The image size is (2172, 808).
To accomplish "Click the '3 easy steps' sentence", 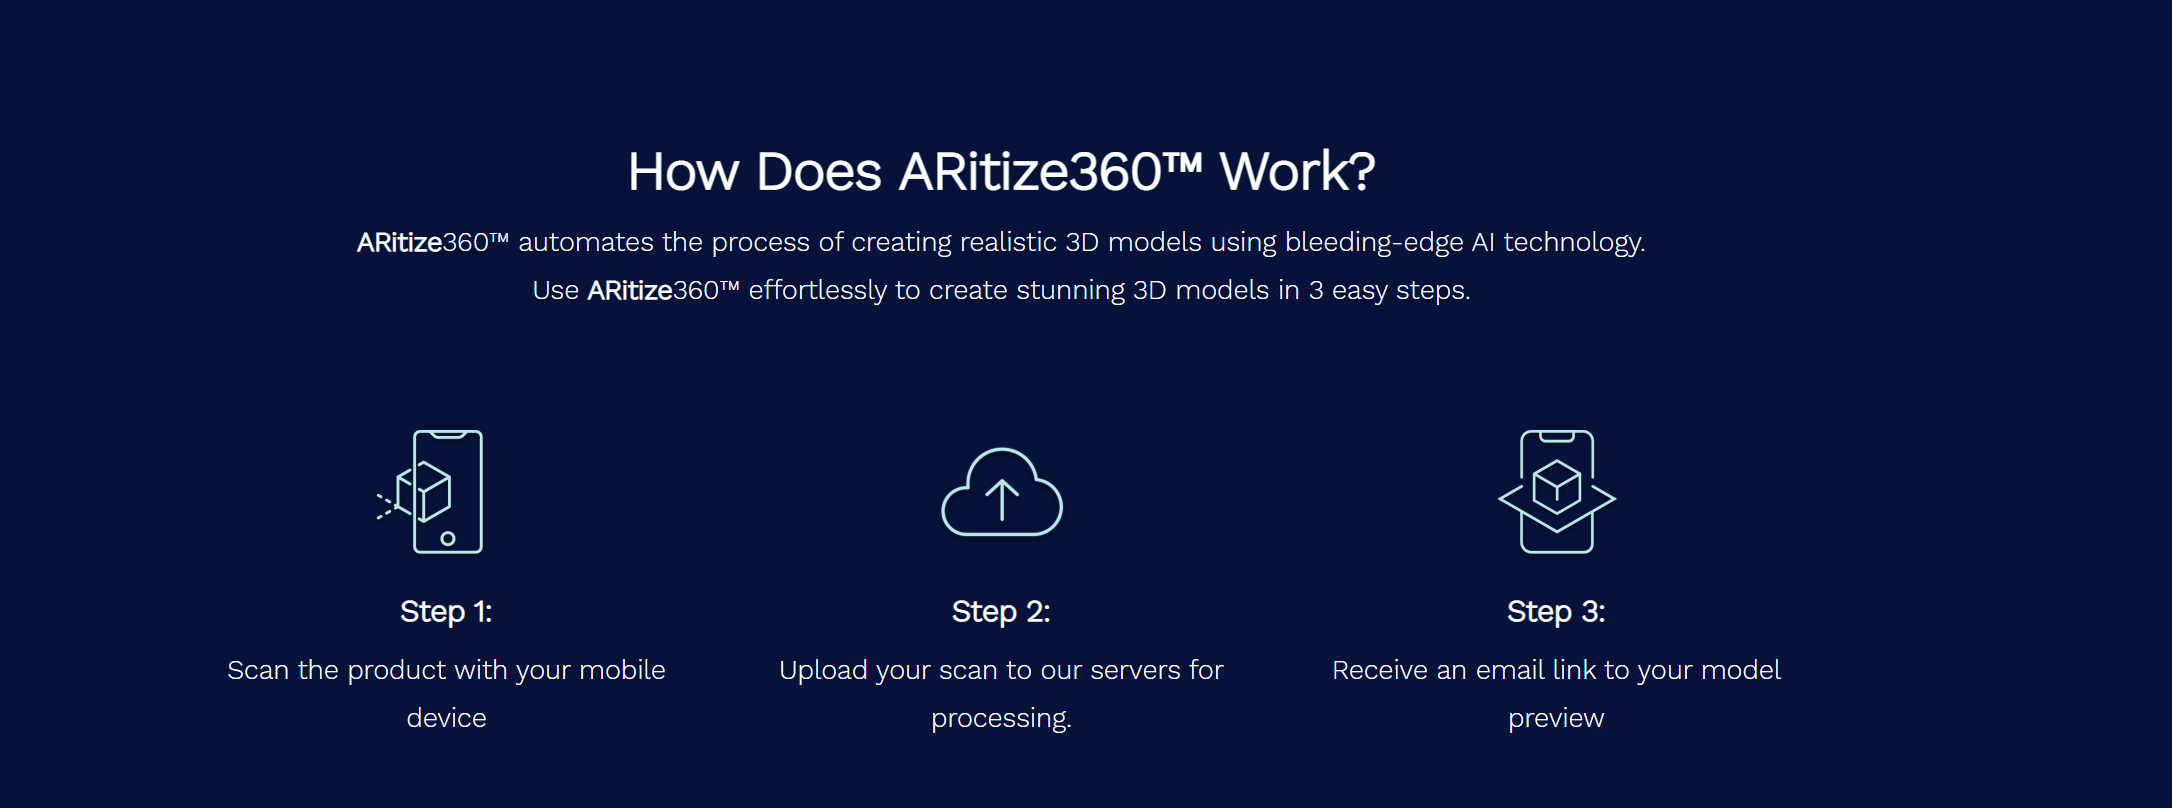I will [x=1001, y=290].
